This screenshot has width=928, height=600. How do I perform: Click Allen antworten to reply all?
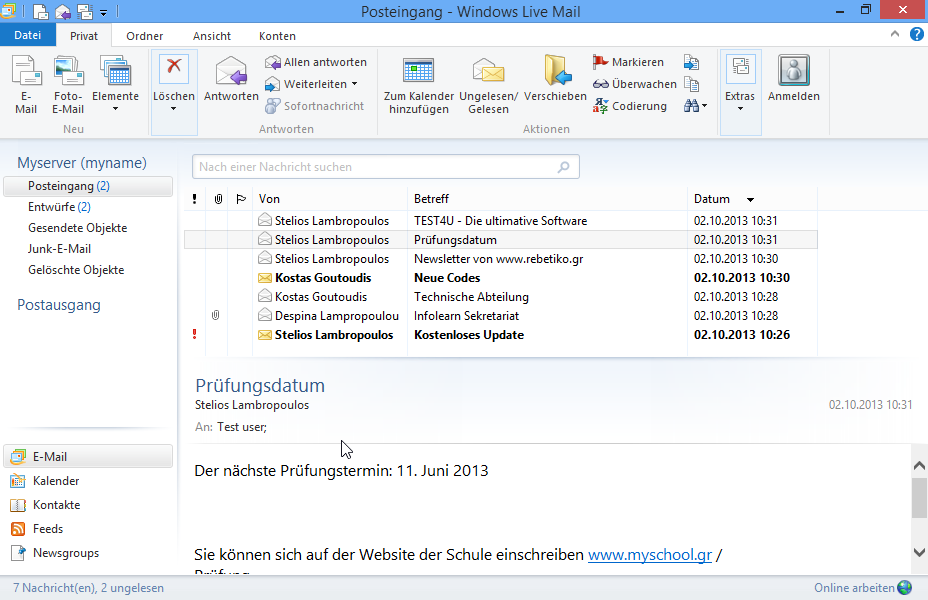coord(316,62)
